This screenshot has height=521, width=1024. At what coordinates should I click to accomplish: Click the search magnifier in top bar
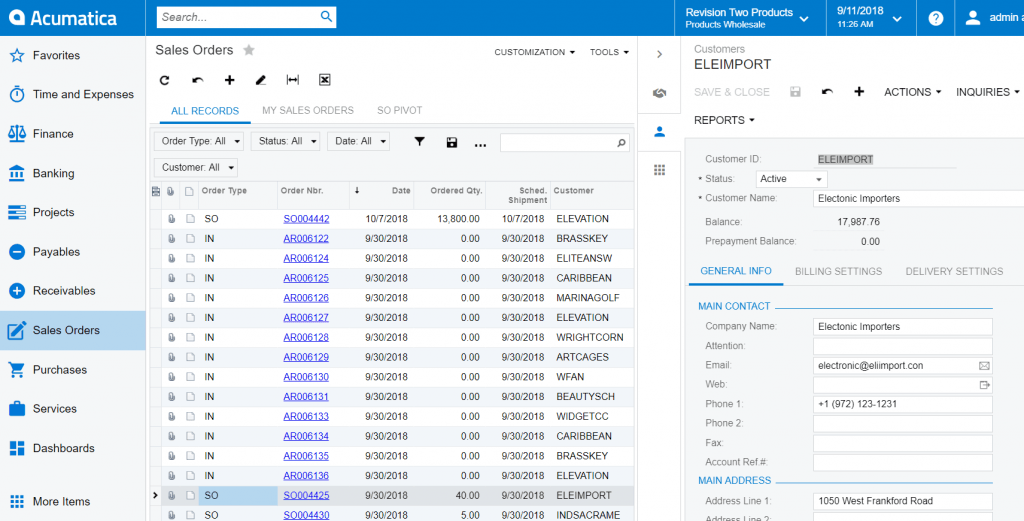coord(326,17)
